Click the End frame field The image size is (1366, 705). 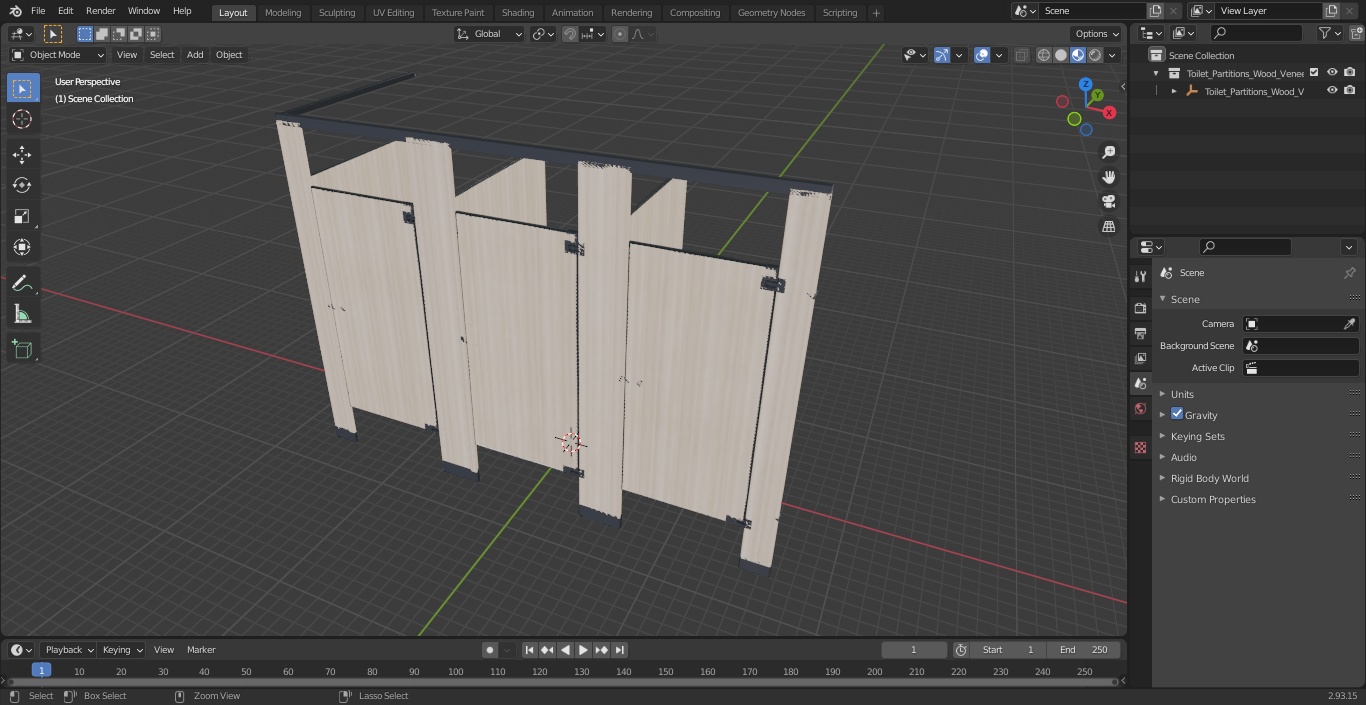pos(1084,650)
